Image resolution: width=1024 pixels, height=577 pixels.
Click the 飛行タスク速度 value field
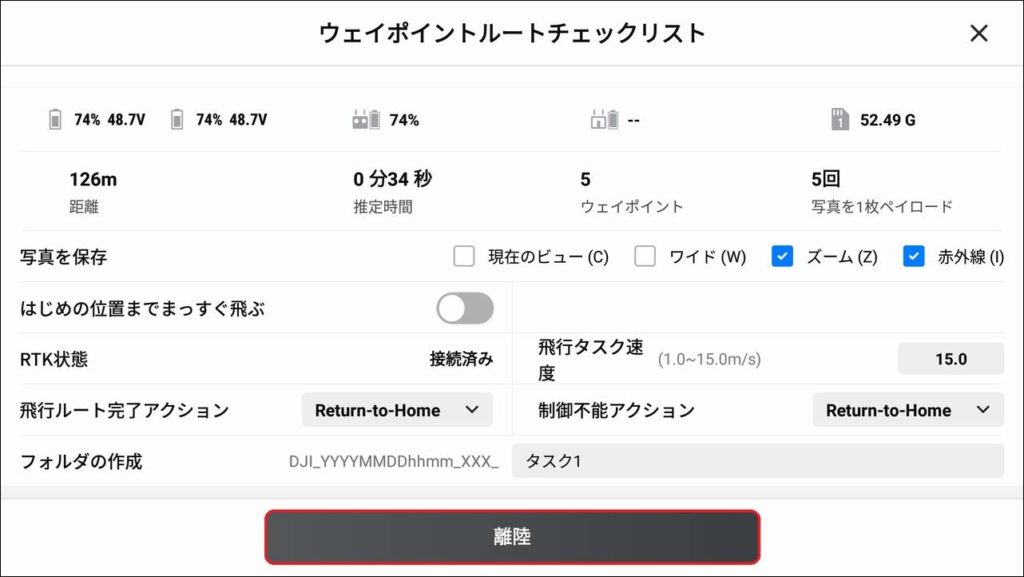(x=950, y=359)
